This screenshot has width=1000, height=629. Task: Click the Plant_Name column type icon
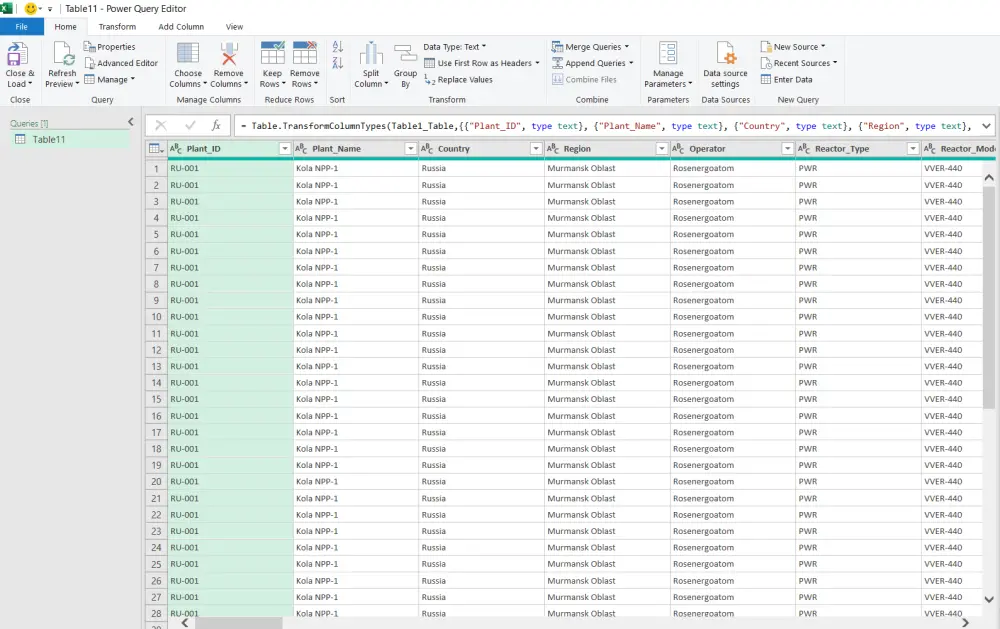tap(301, 149)
